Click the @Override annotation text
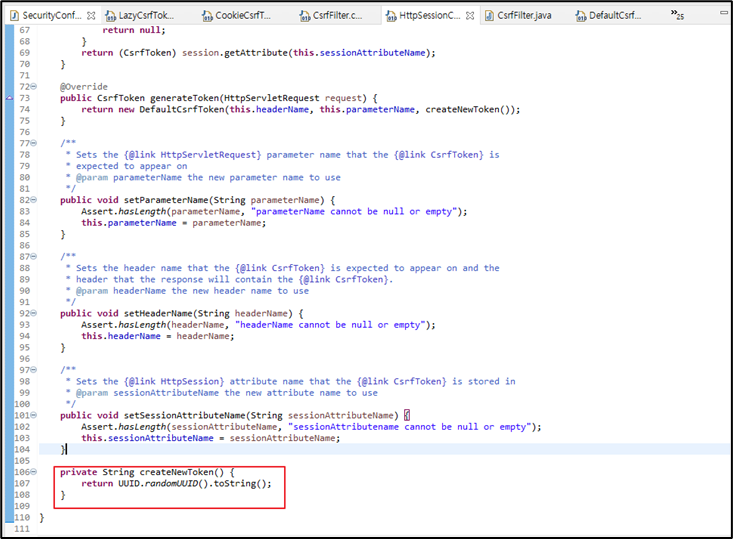The height and width of the screenshot is (539, 733). [x=84, y=86]
